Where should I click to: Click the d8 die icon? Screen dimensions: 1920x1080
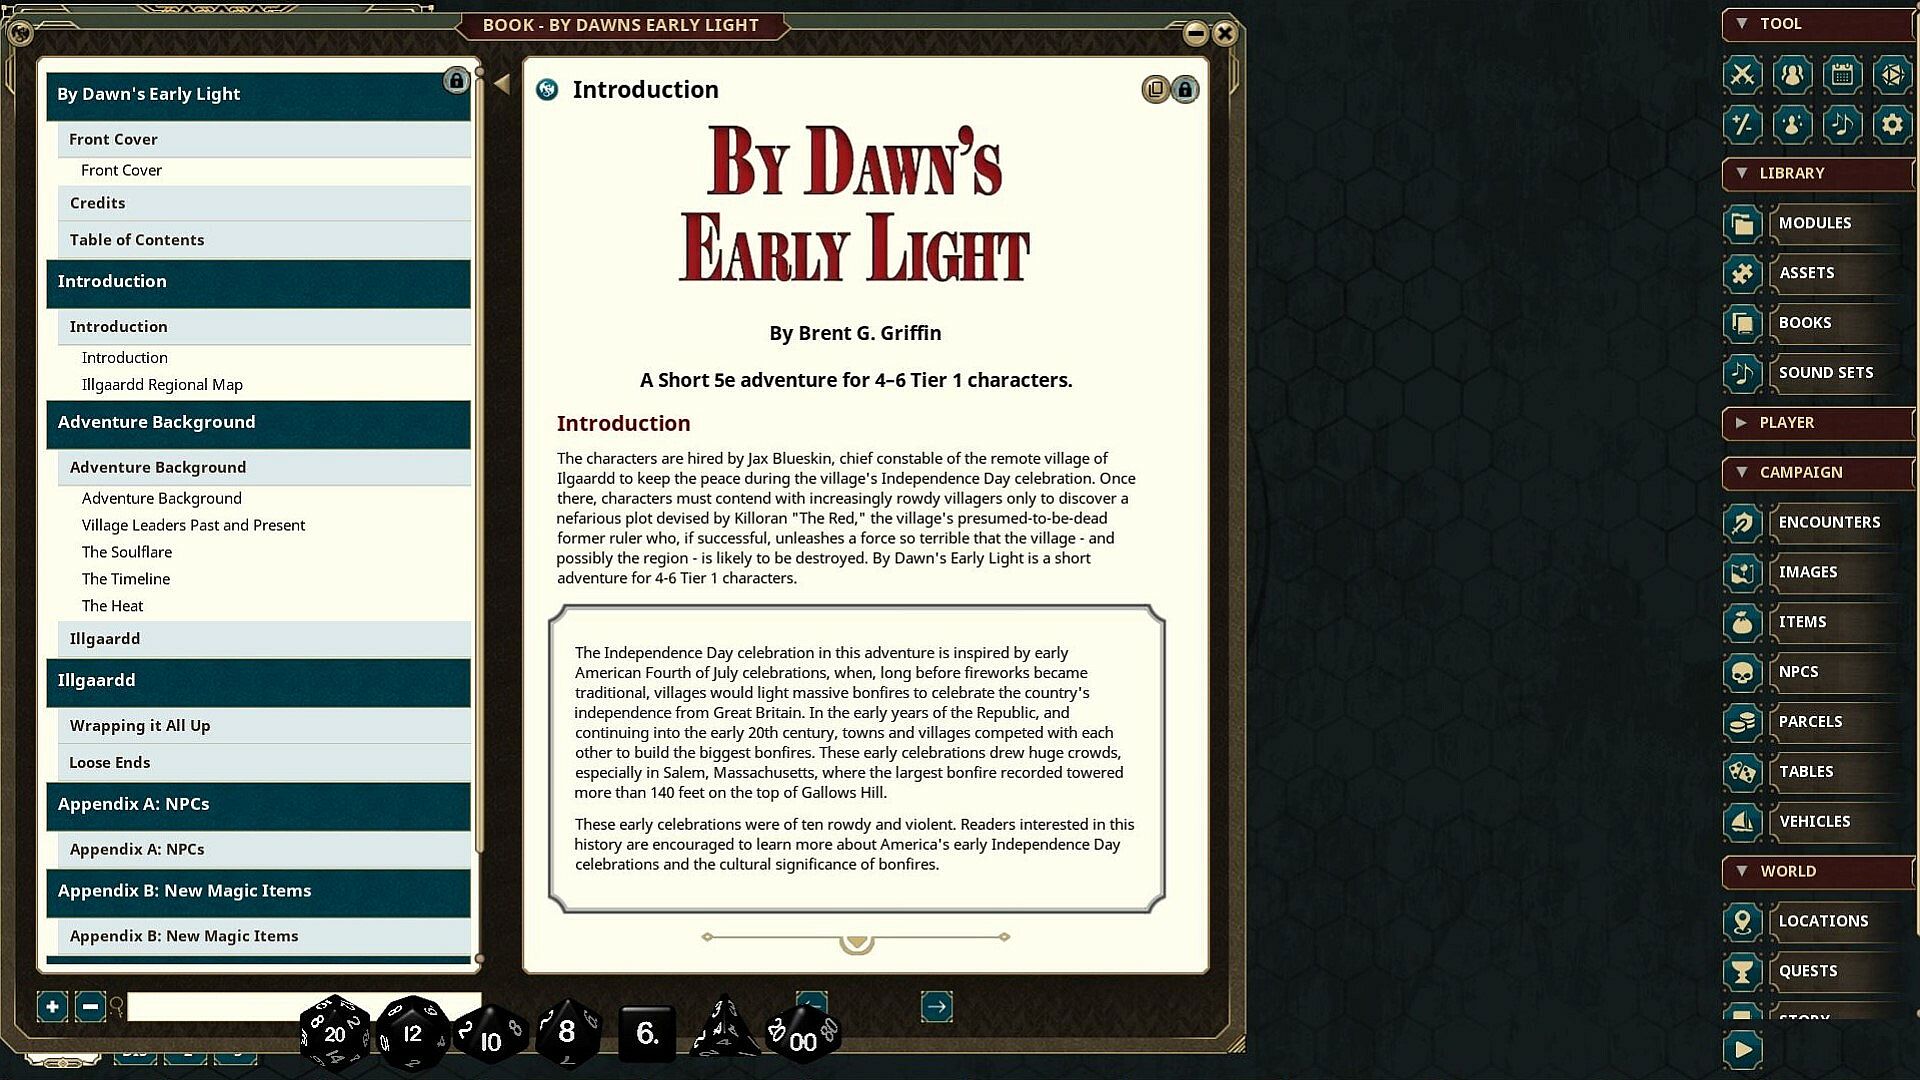pos(567,1032)
